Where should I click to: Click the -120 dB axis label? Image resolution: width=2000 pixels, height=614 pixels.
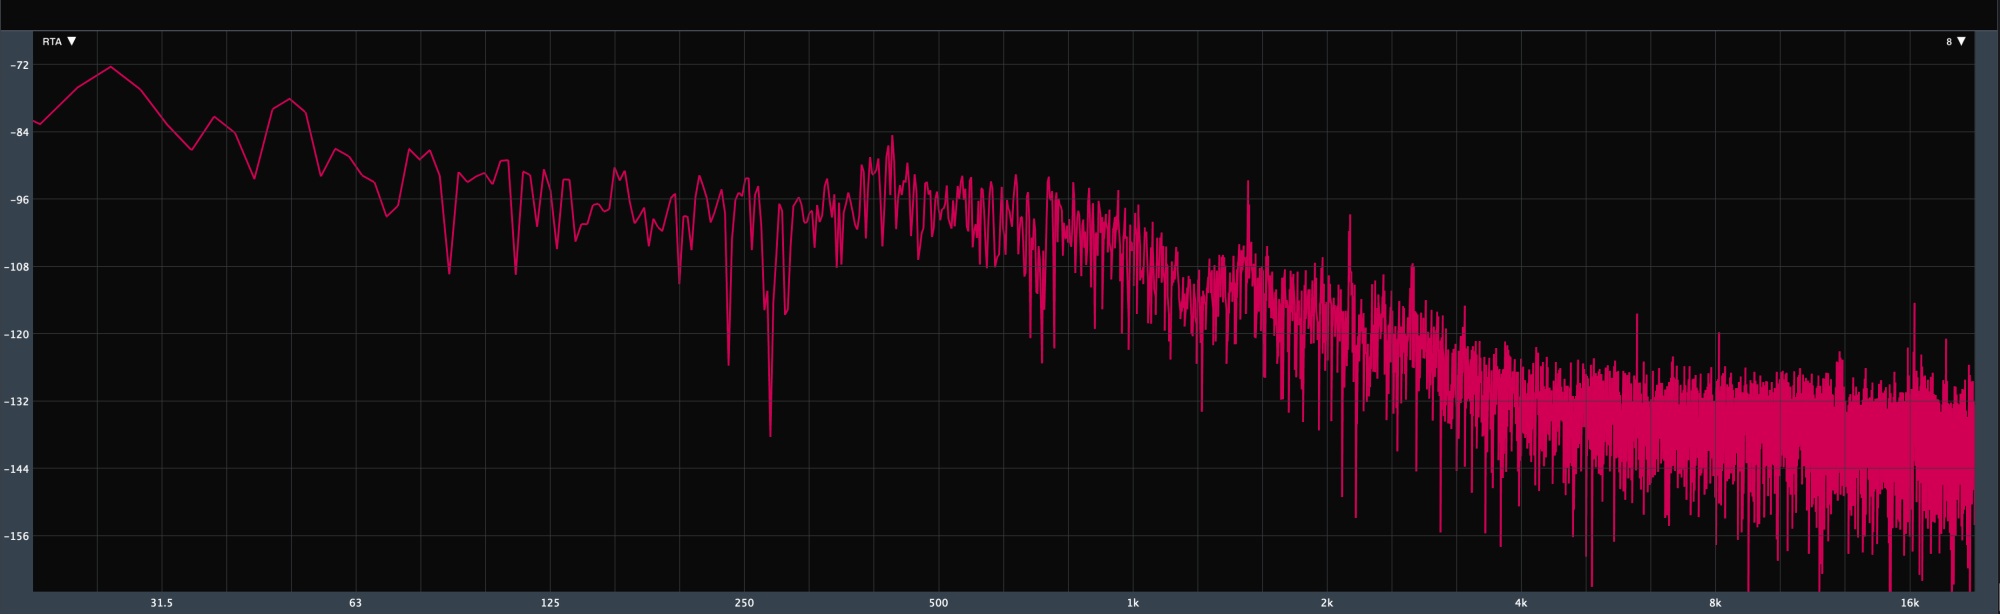(x=17, y=335)
